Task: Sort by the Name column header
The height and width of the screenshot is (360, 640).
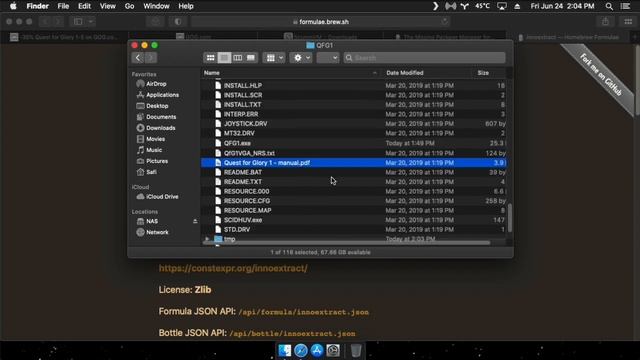Action: click(x=291, y=73)
